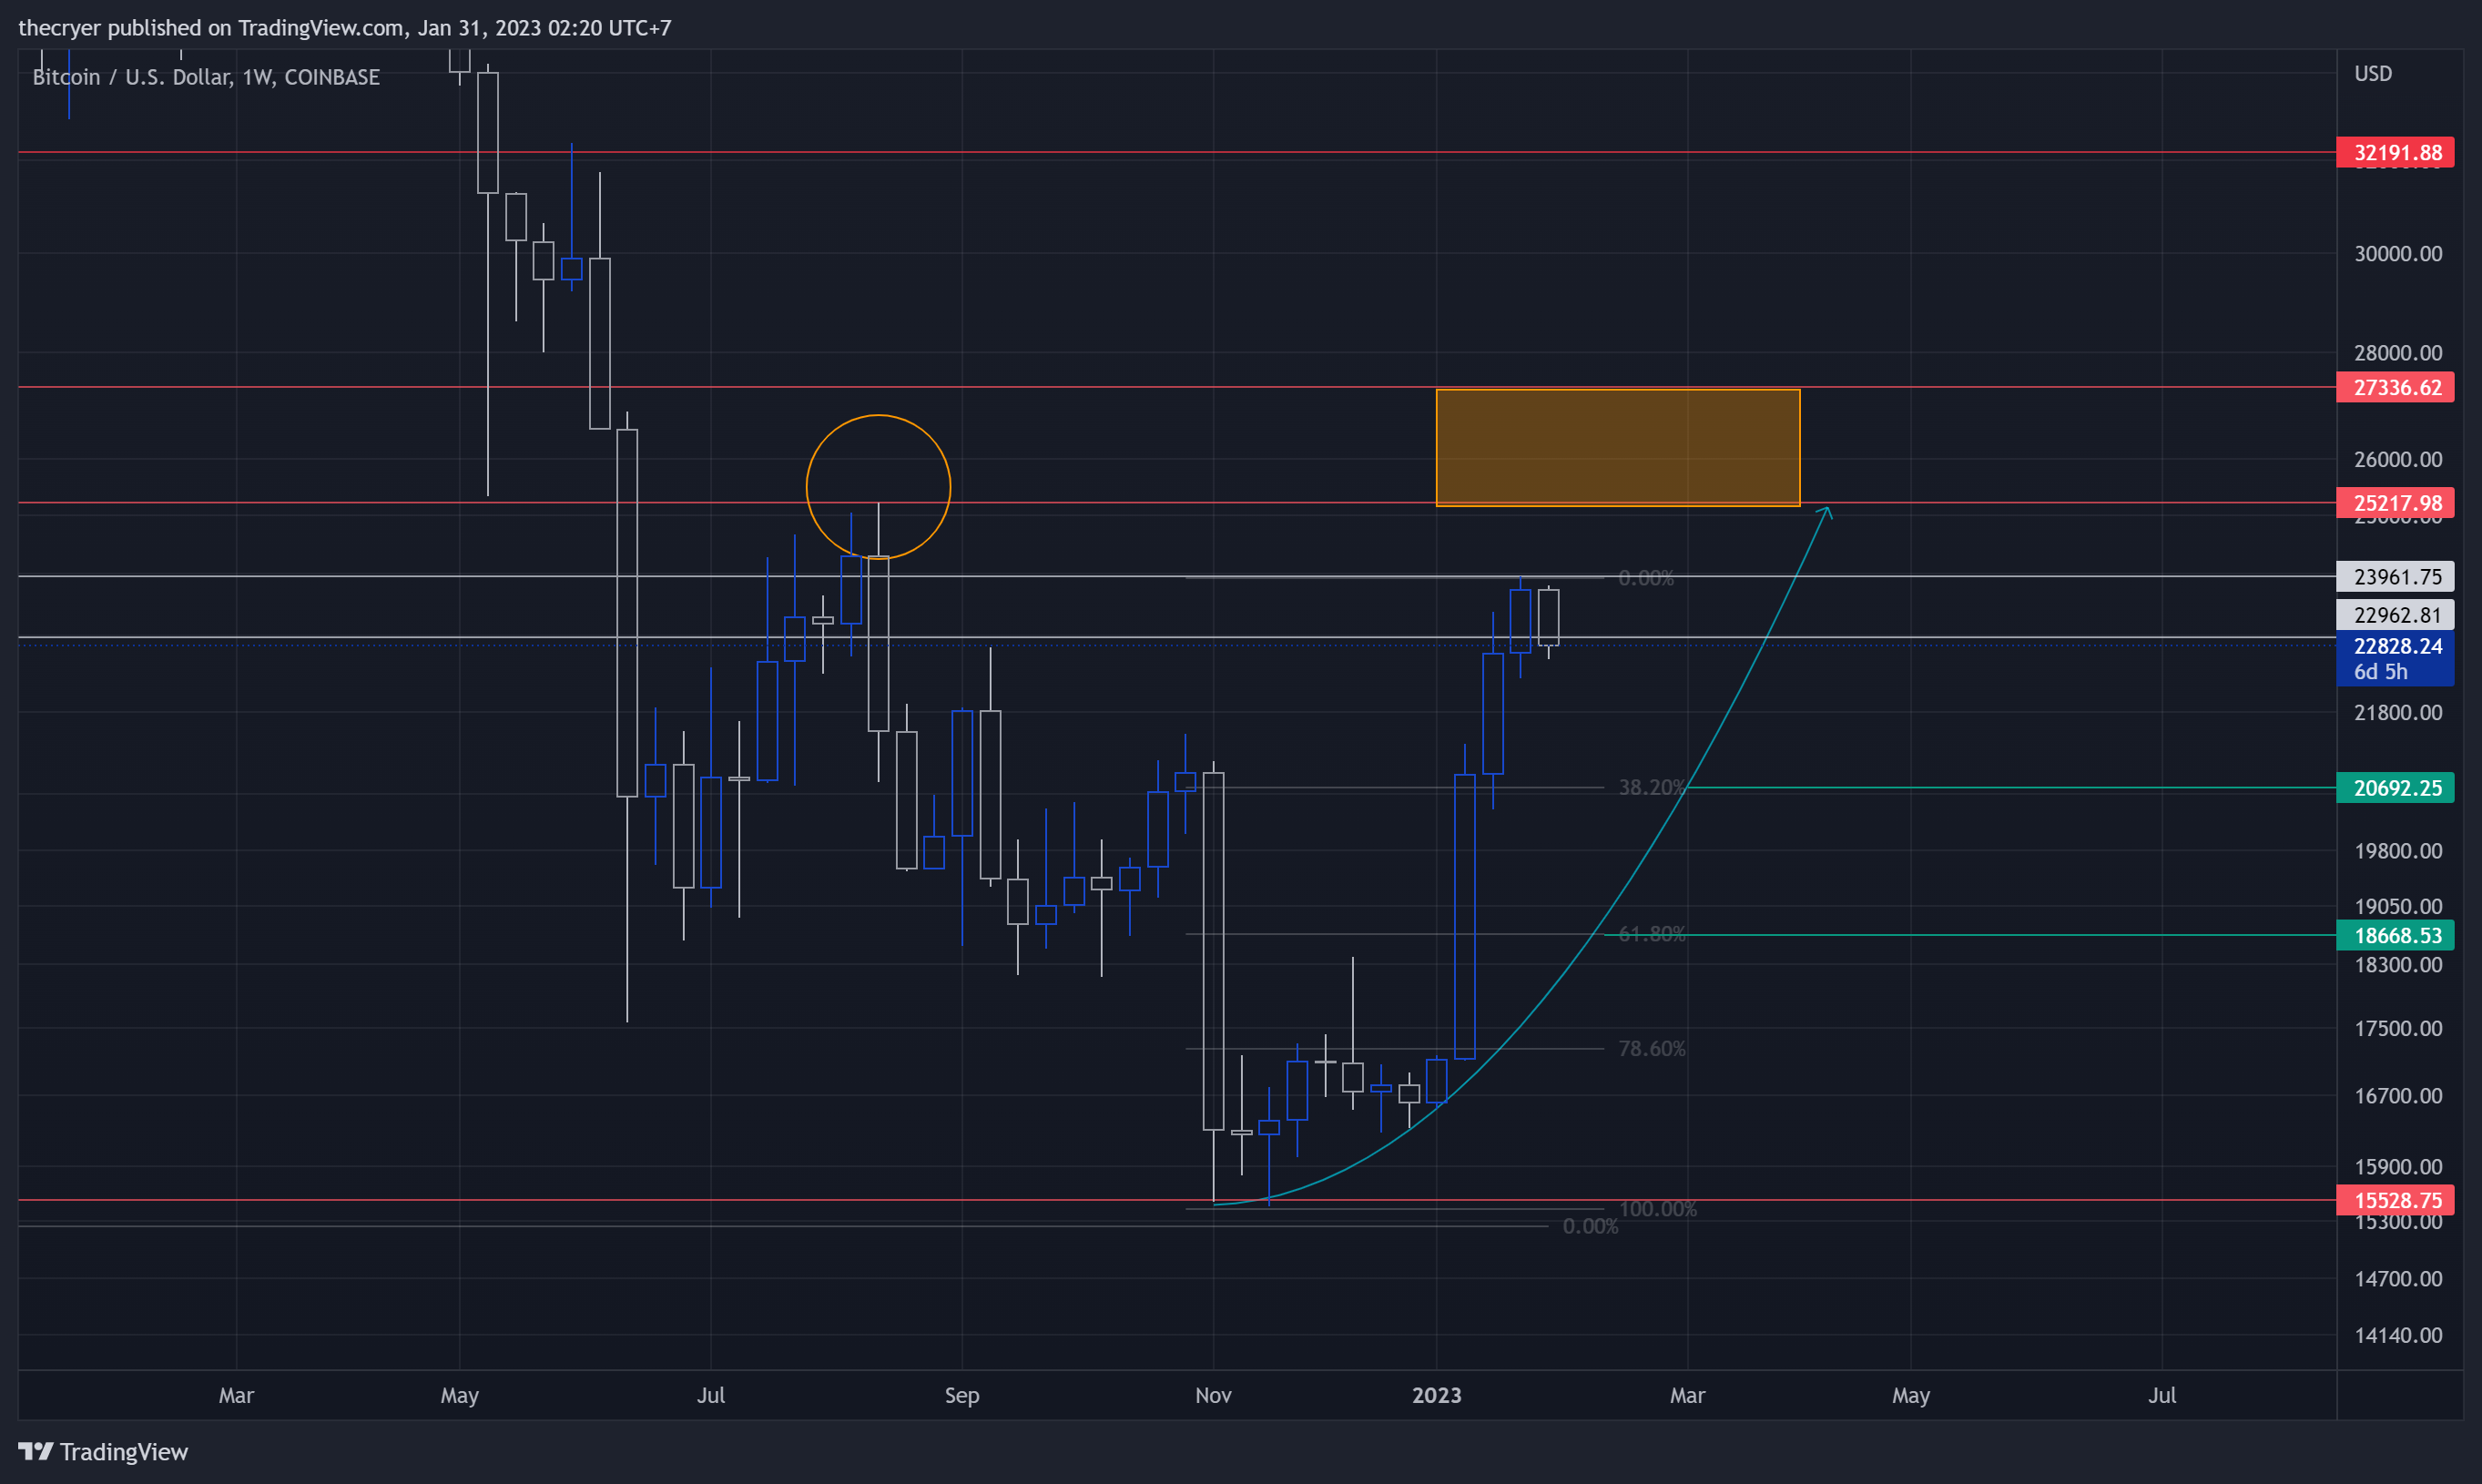Viewport: 2482px width, 1484px height.
Task: Click the TradingView logo at bottom left
Action: pos(103,1451)
